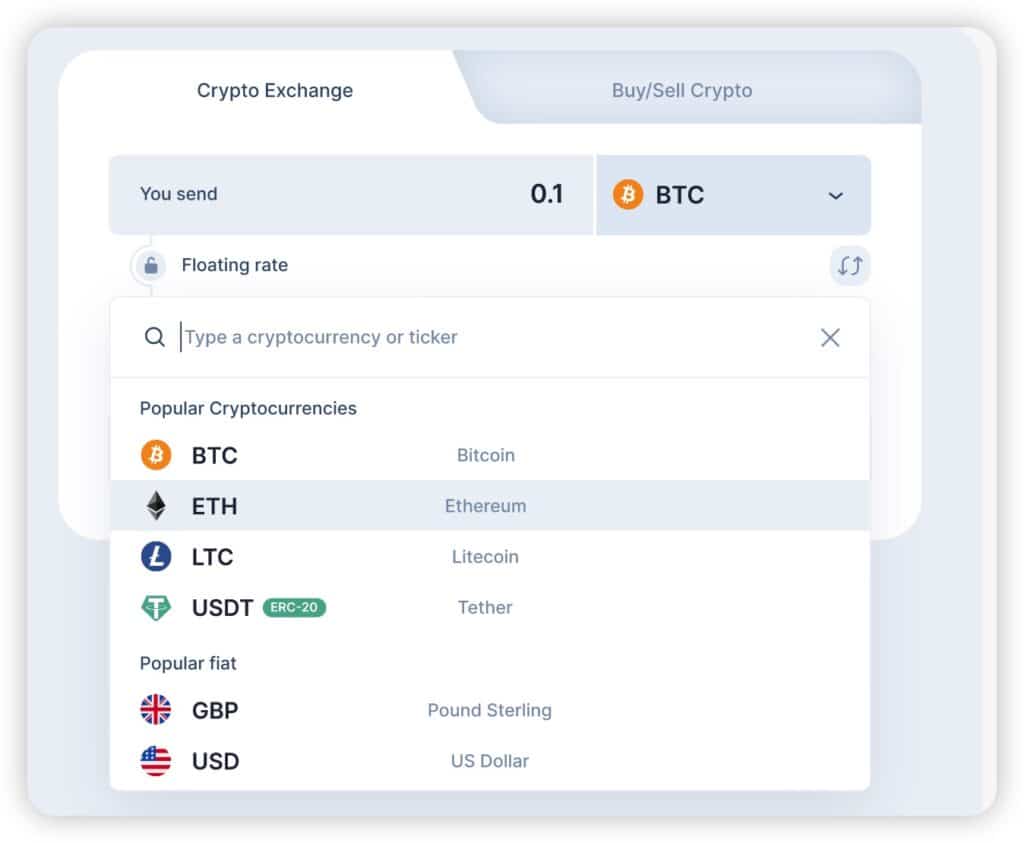Select the US Dollar option
The image size is (1024, 843).
pyautogui.click(x=489, y=762)
